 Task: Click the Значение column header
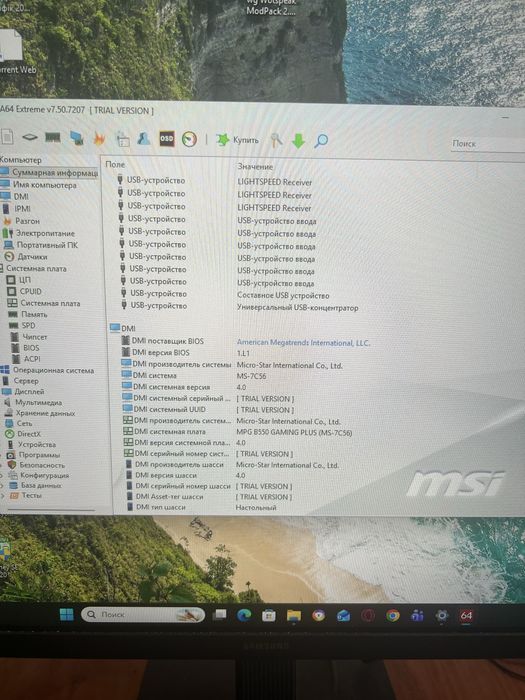click(x=255, y=166)
